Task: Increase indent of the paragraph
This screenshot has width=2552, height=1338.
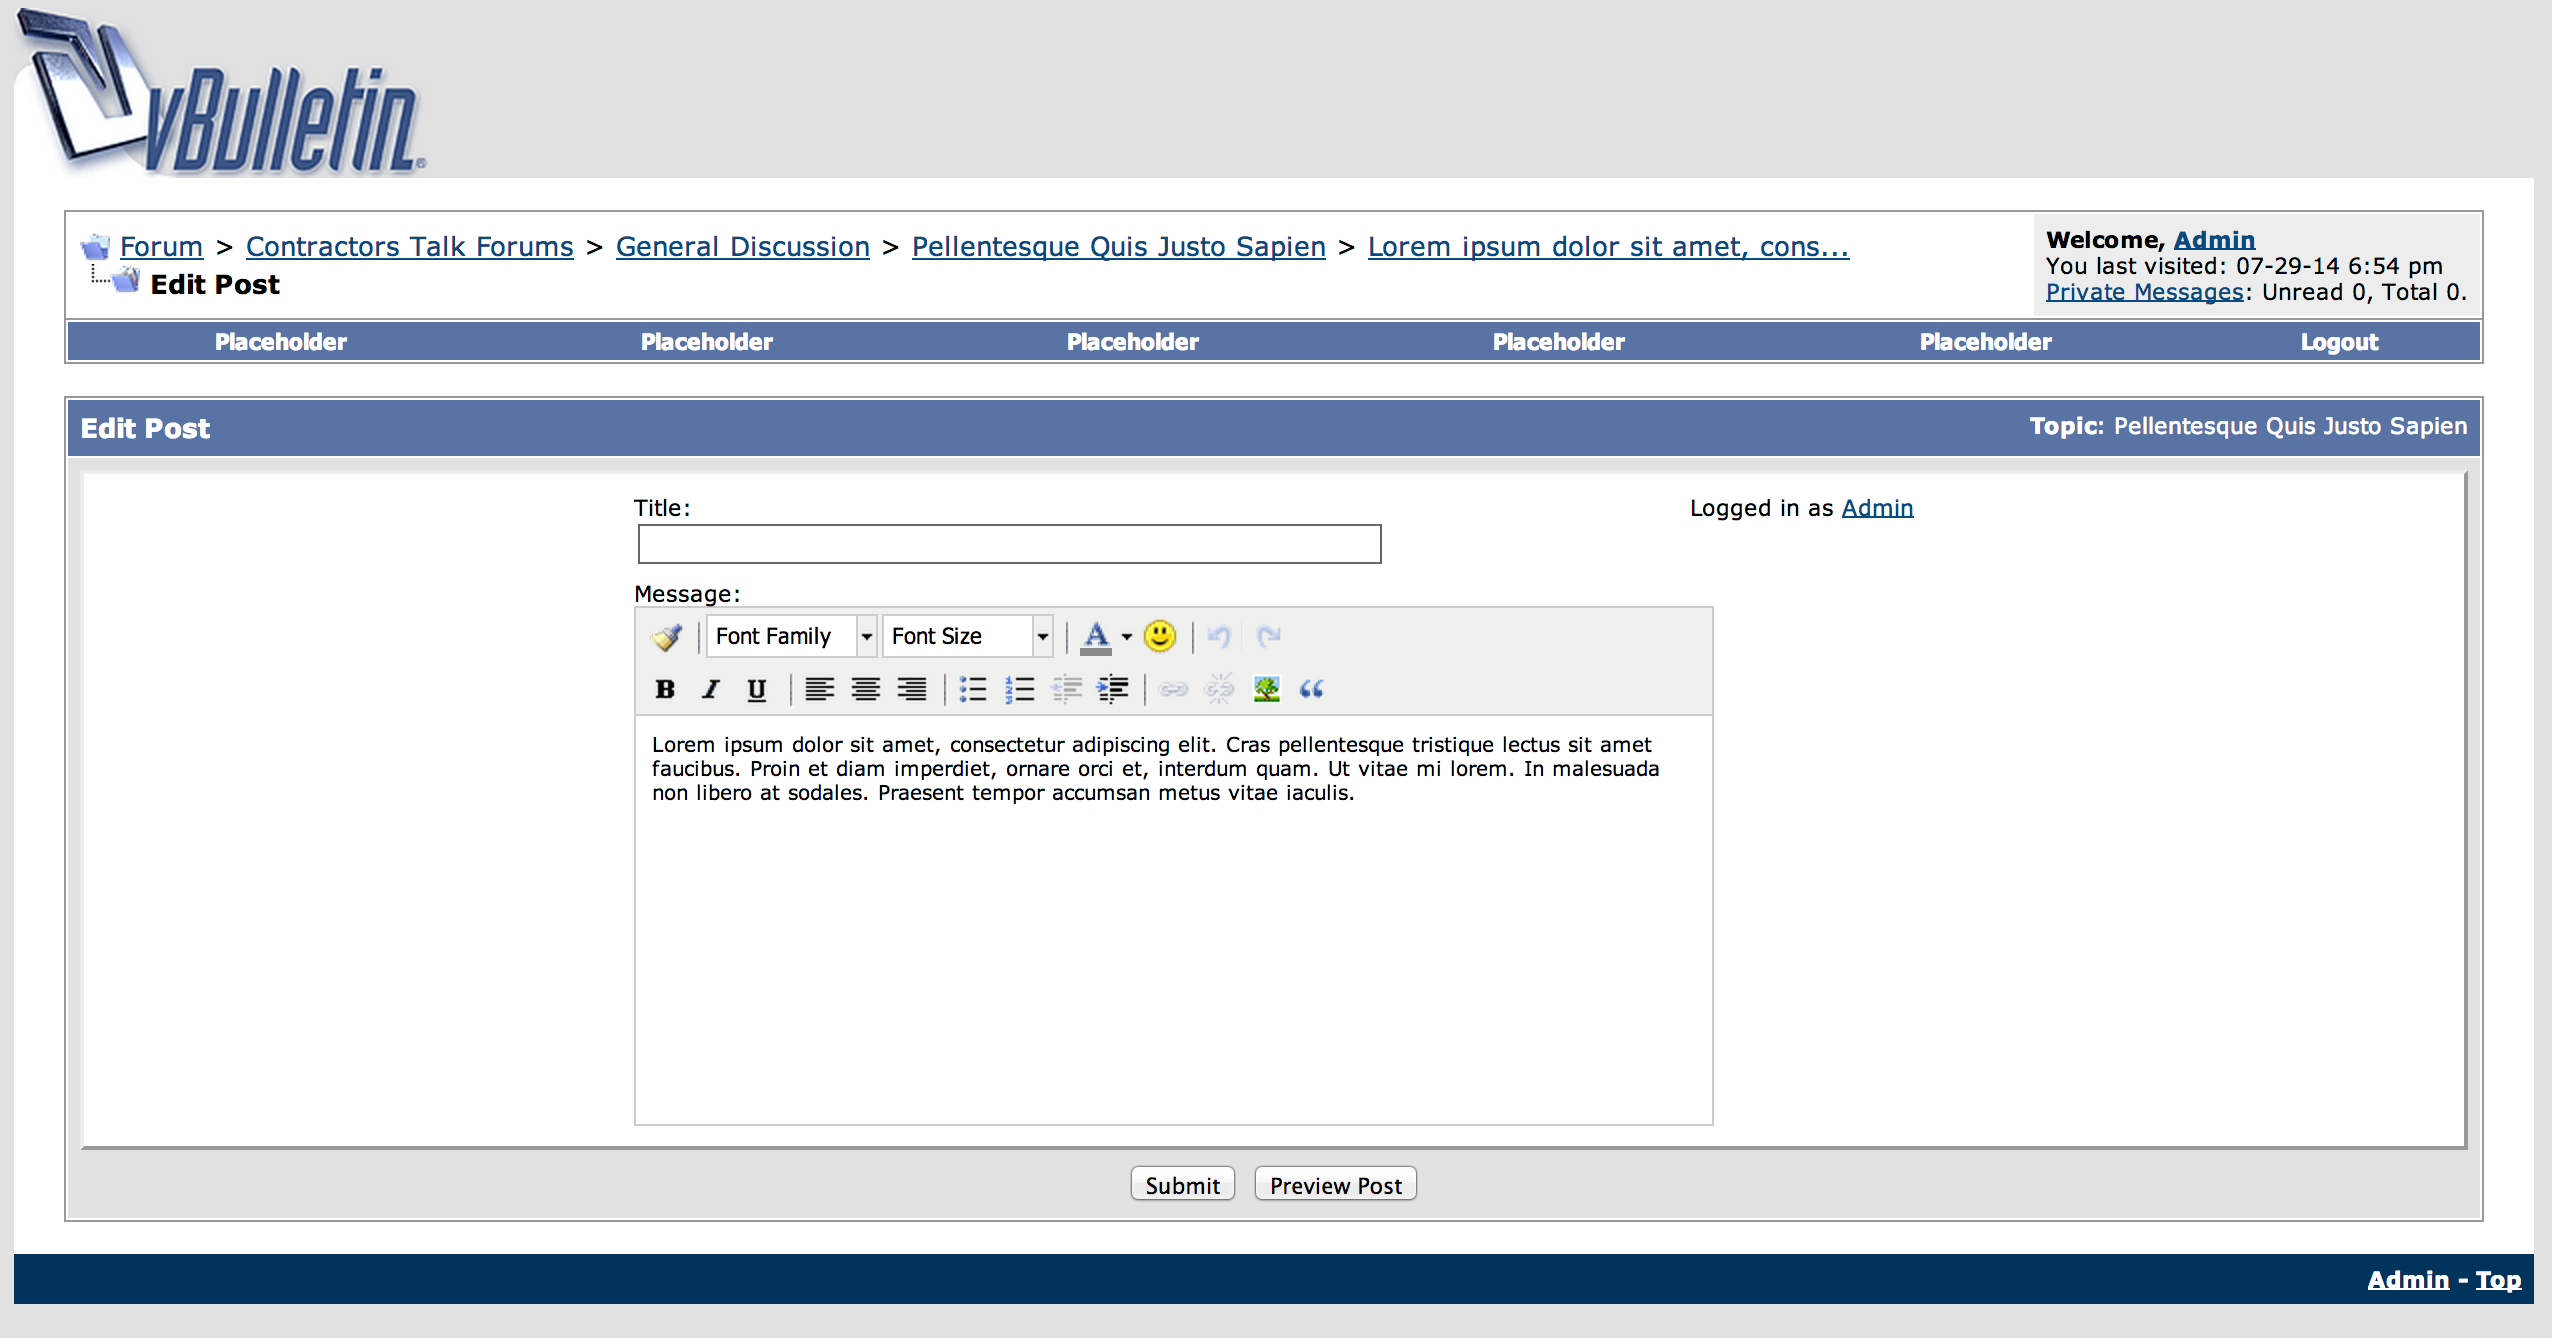Action: click(1112, 689)
